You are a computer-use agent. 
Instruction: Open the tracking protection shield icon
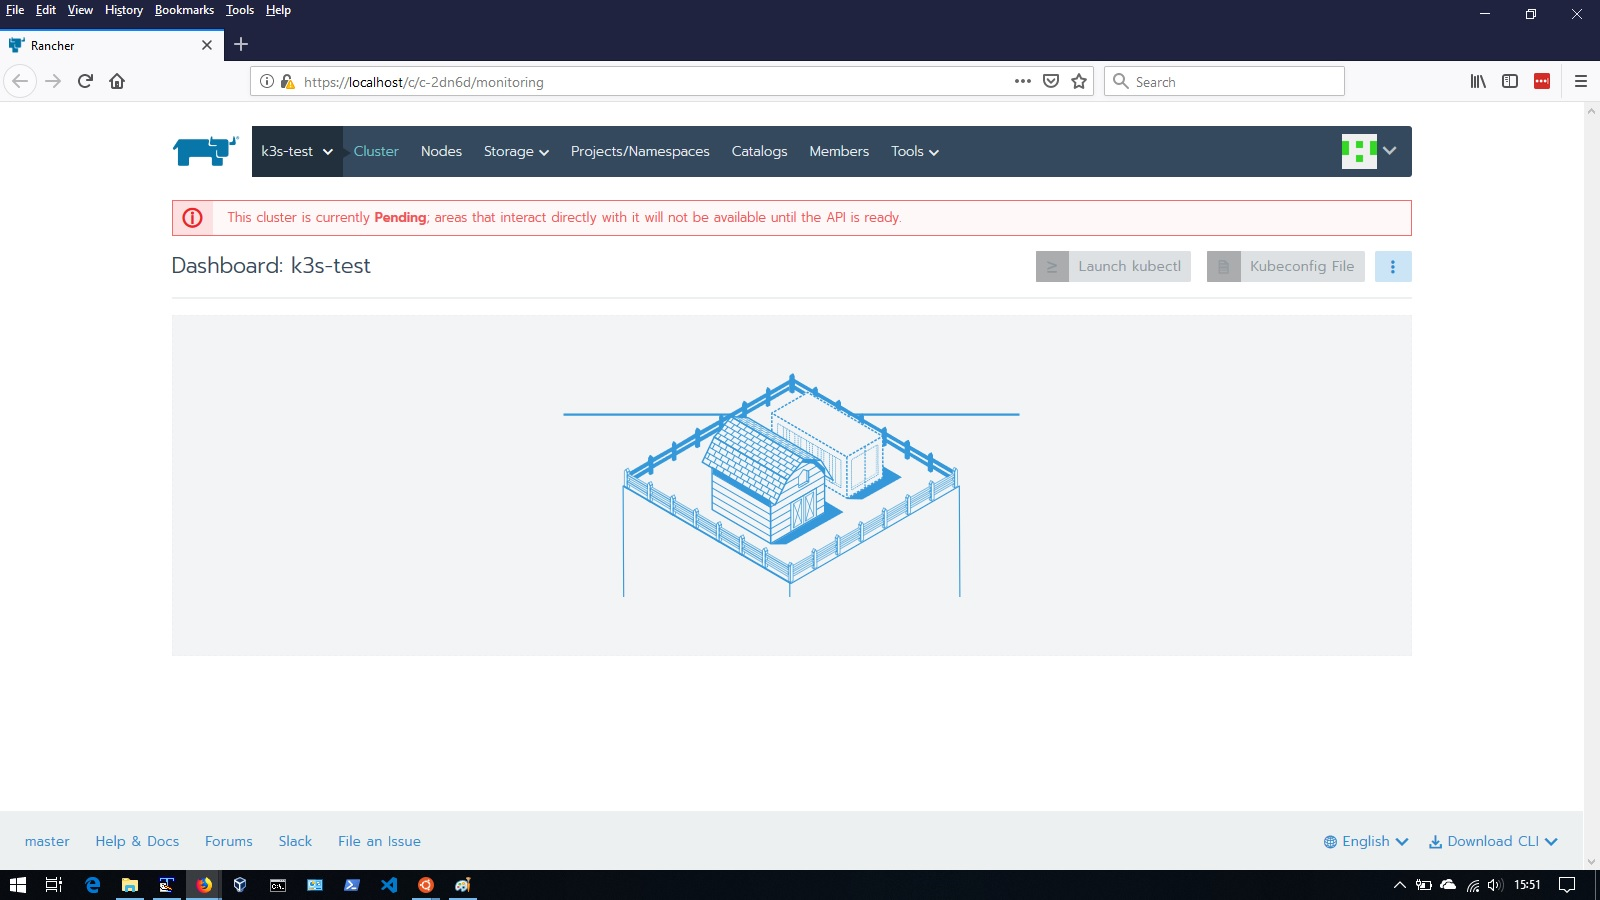coord(1051,81)
